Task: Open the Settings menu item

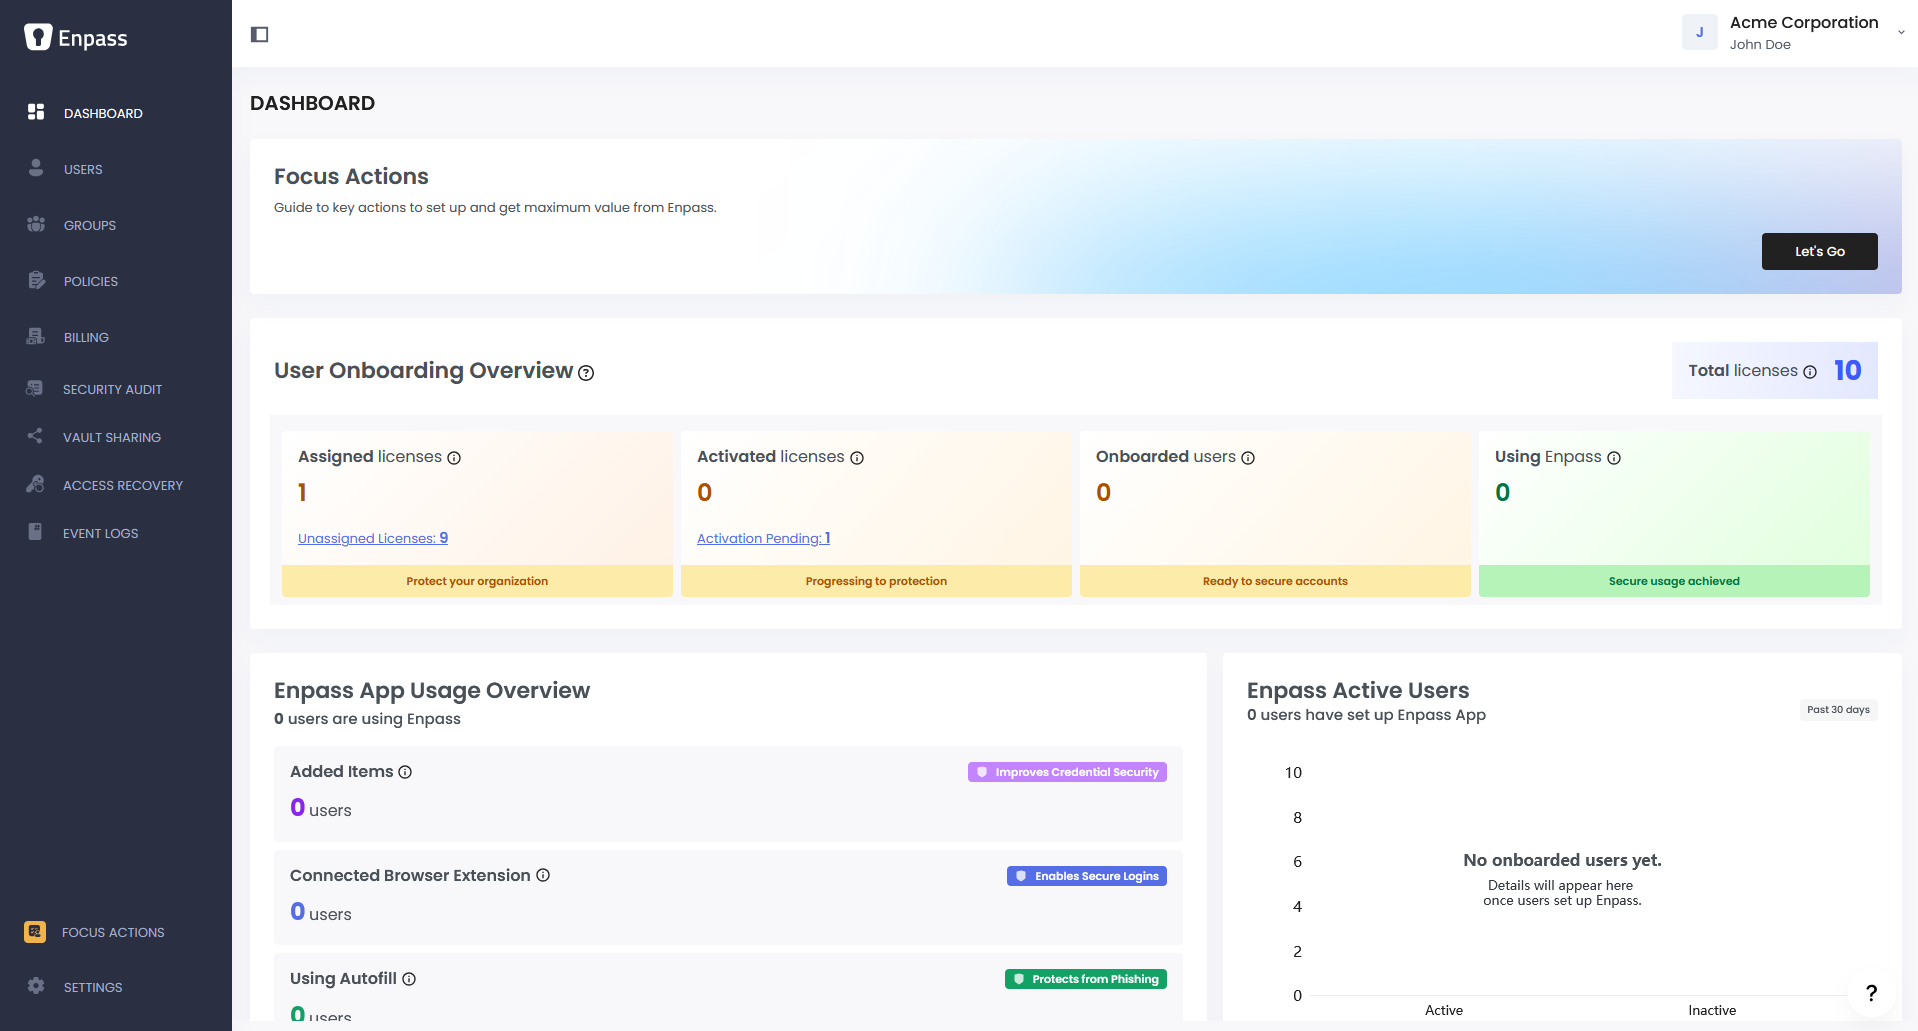Action: tap(93, 987)
